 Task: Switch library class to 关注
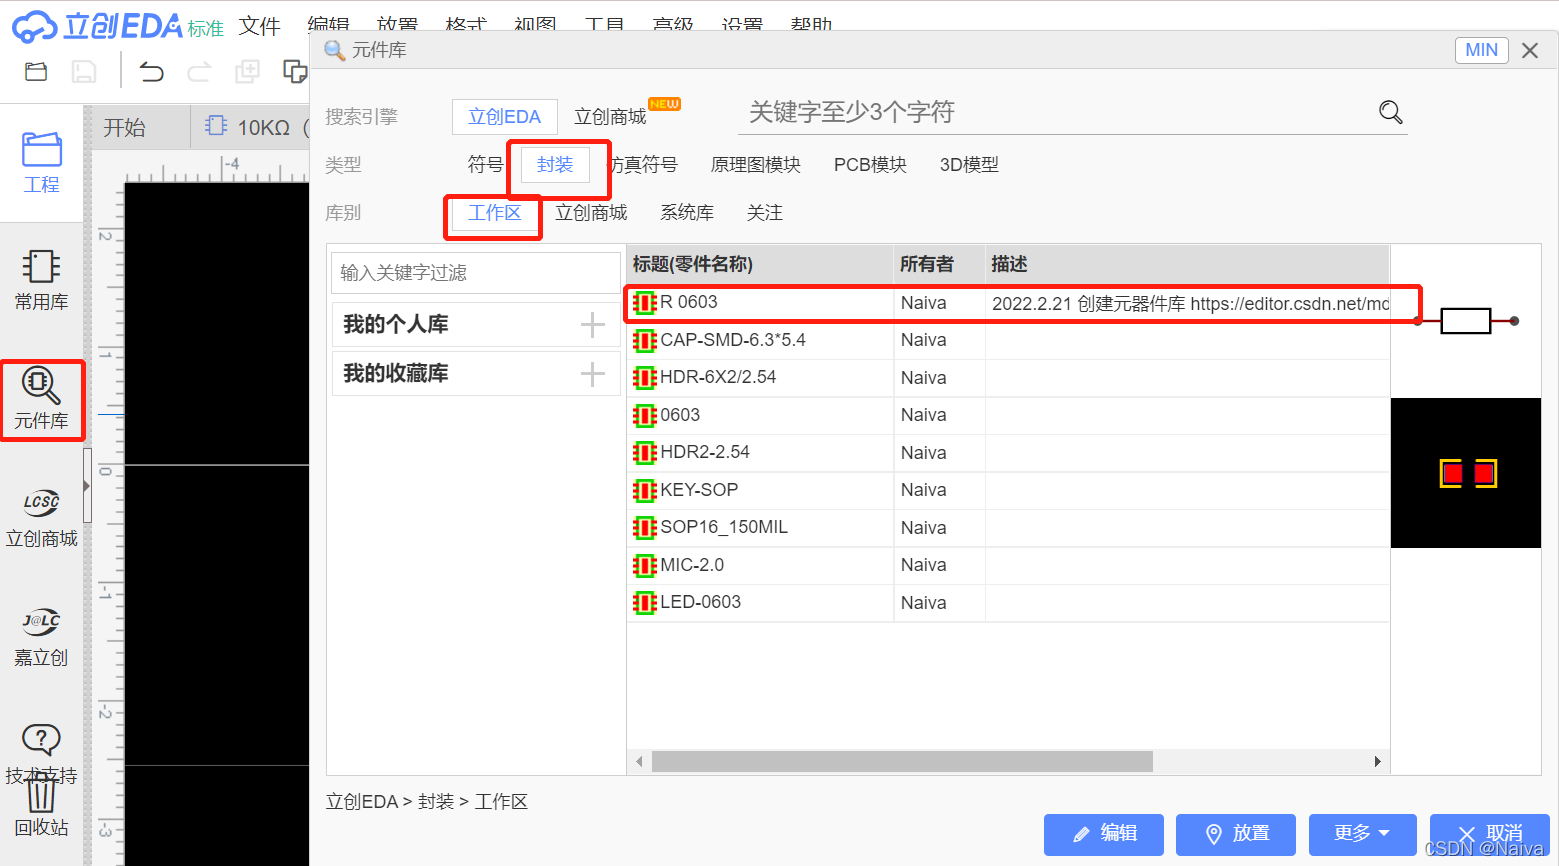click(765, 213)
